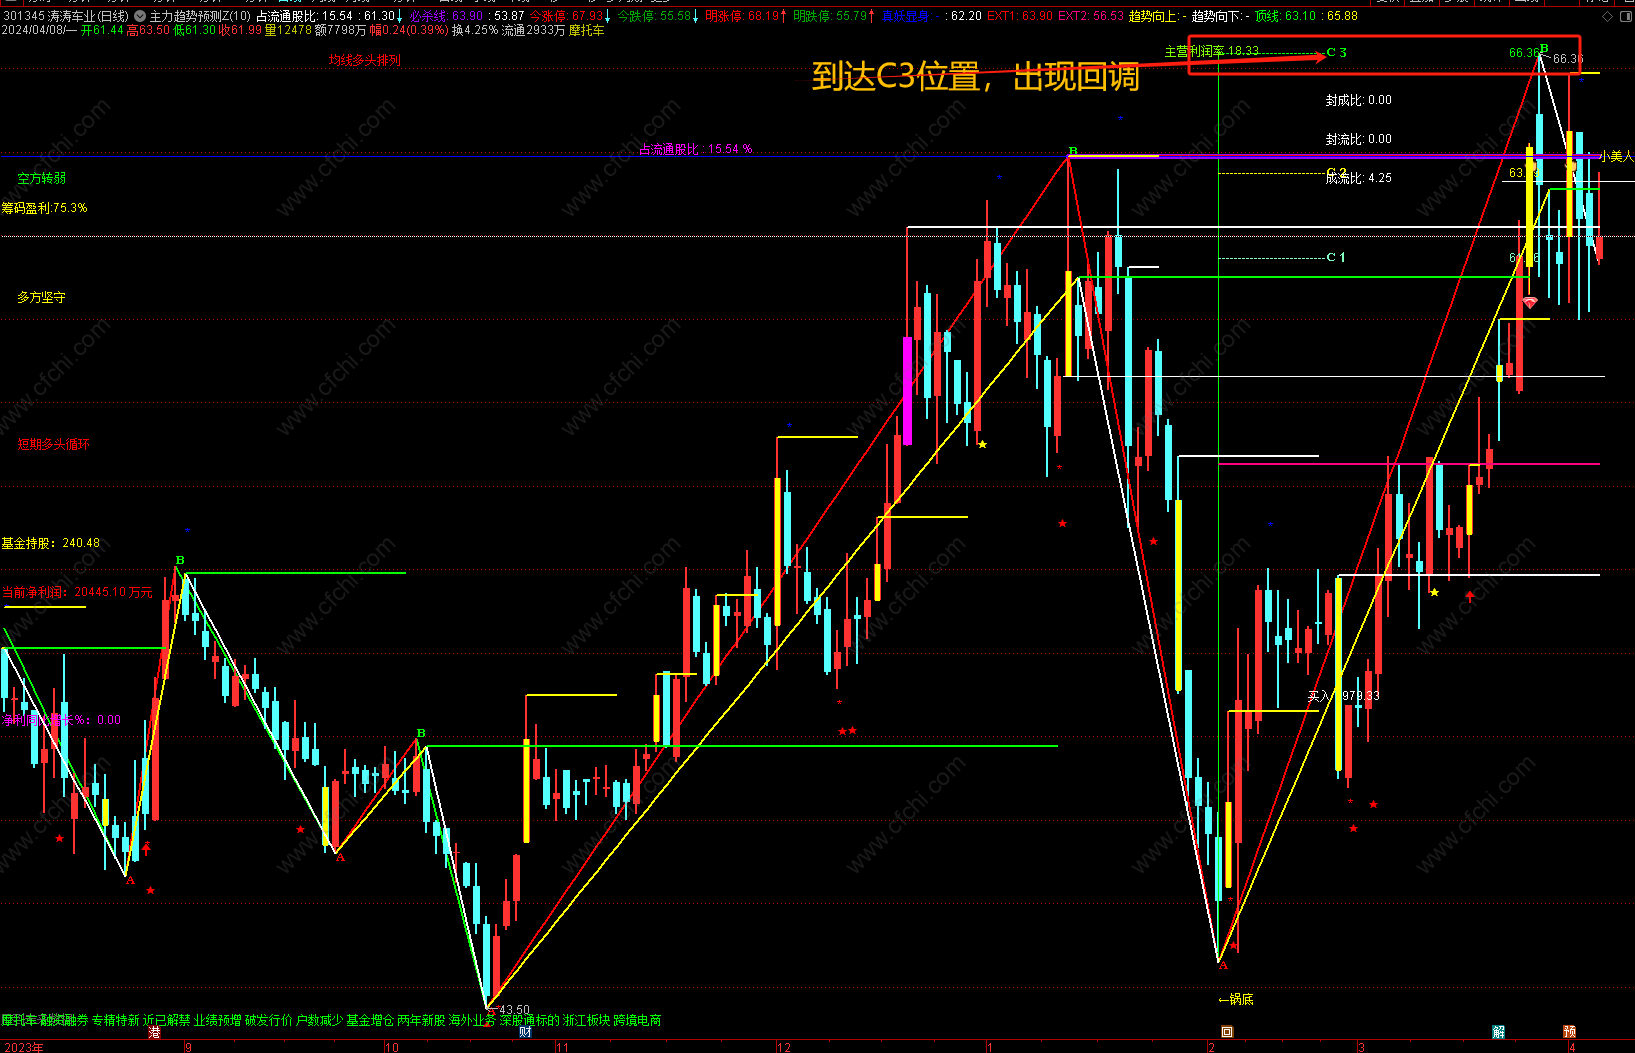Click the 主营利润率 18.33 label

tap(1212, 51)
